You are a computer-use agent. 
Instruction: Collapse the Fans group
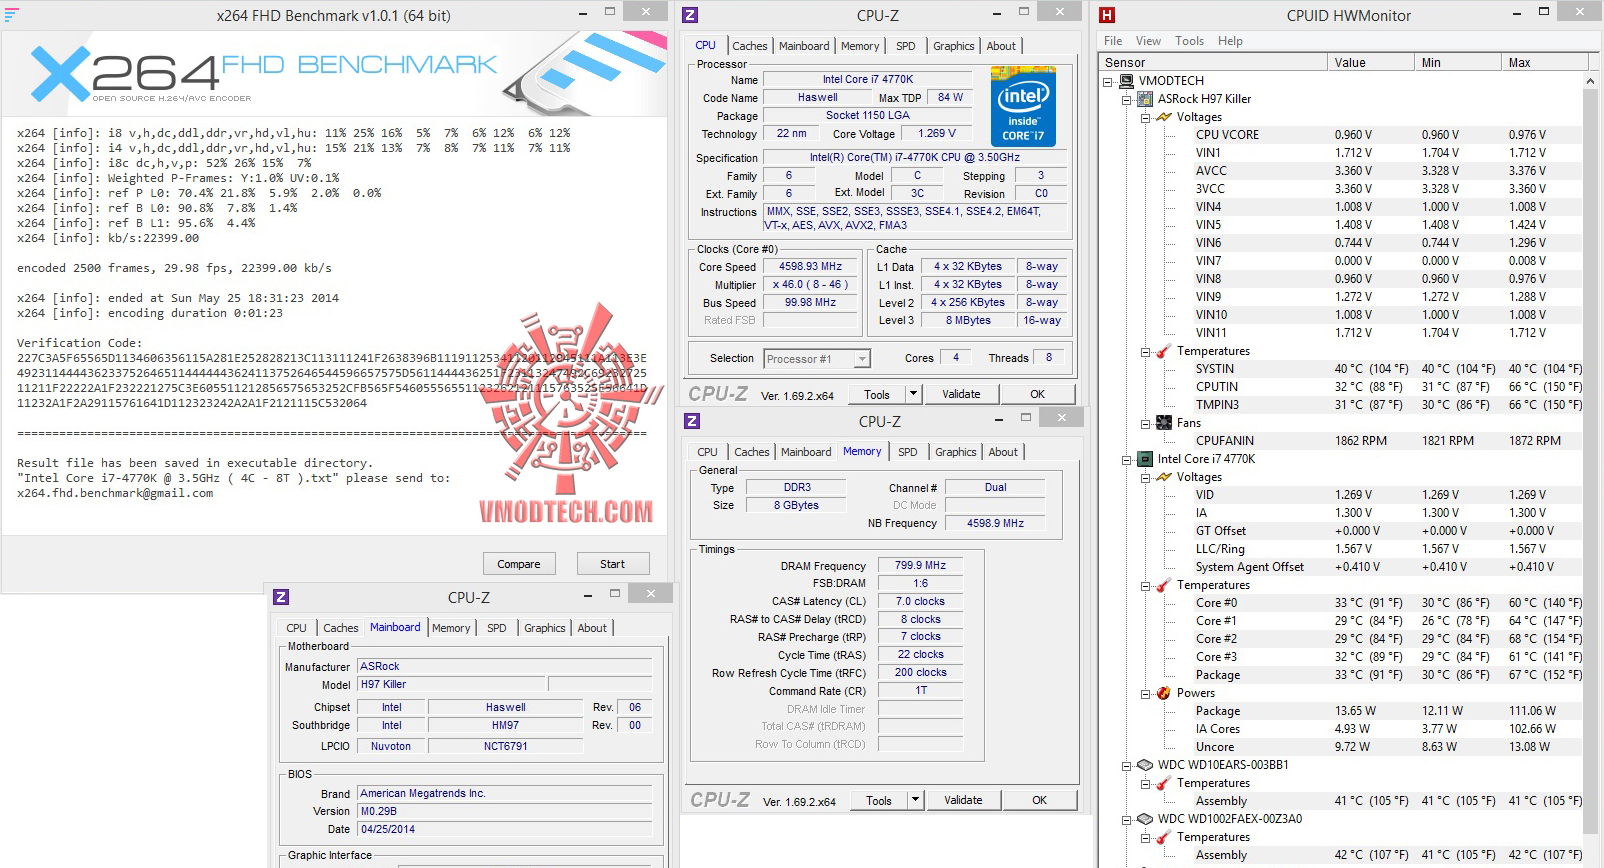1145,423
